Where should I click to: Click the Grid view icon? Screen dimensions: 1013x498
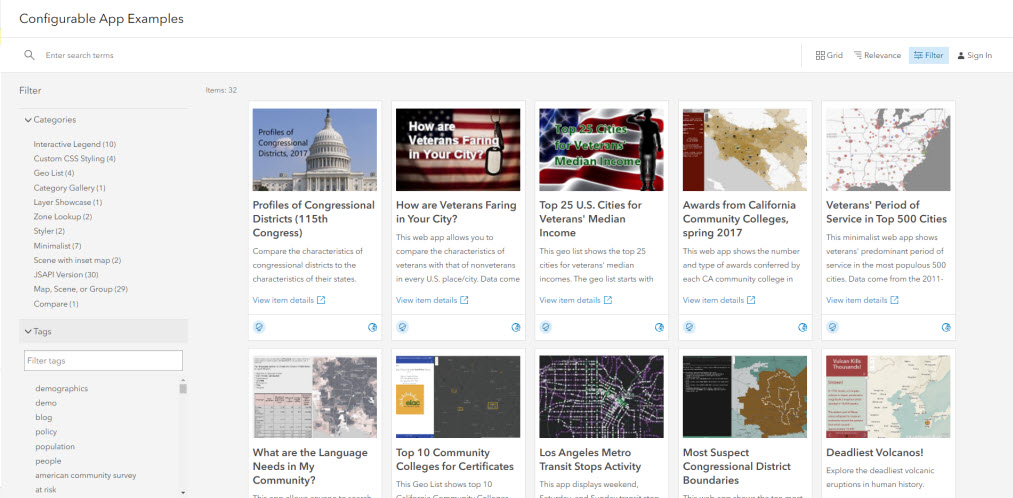click(x=820, y=56)
